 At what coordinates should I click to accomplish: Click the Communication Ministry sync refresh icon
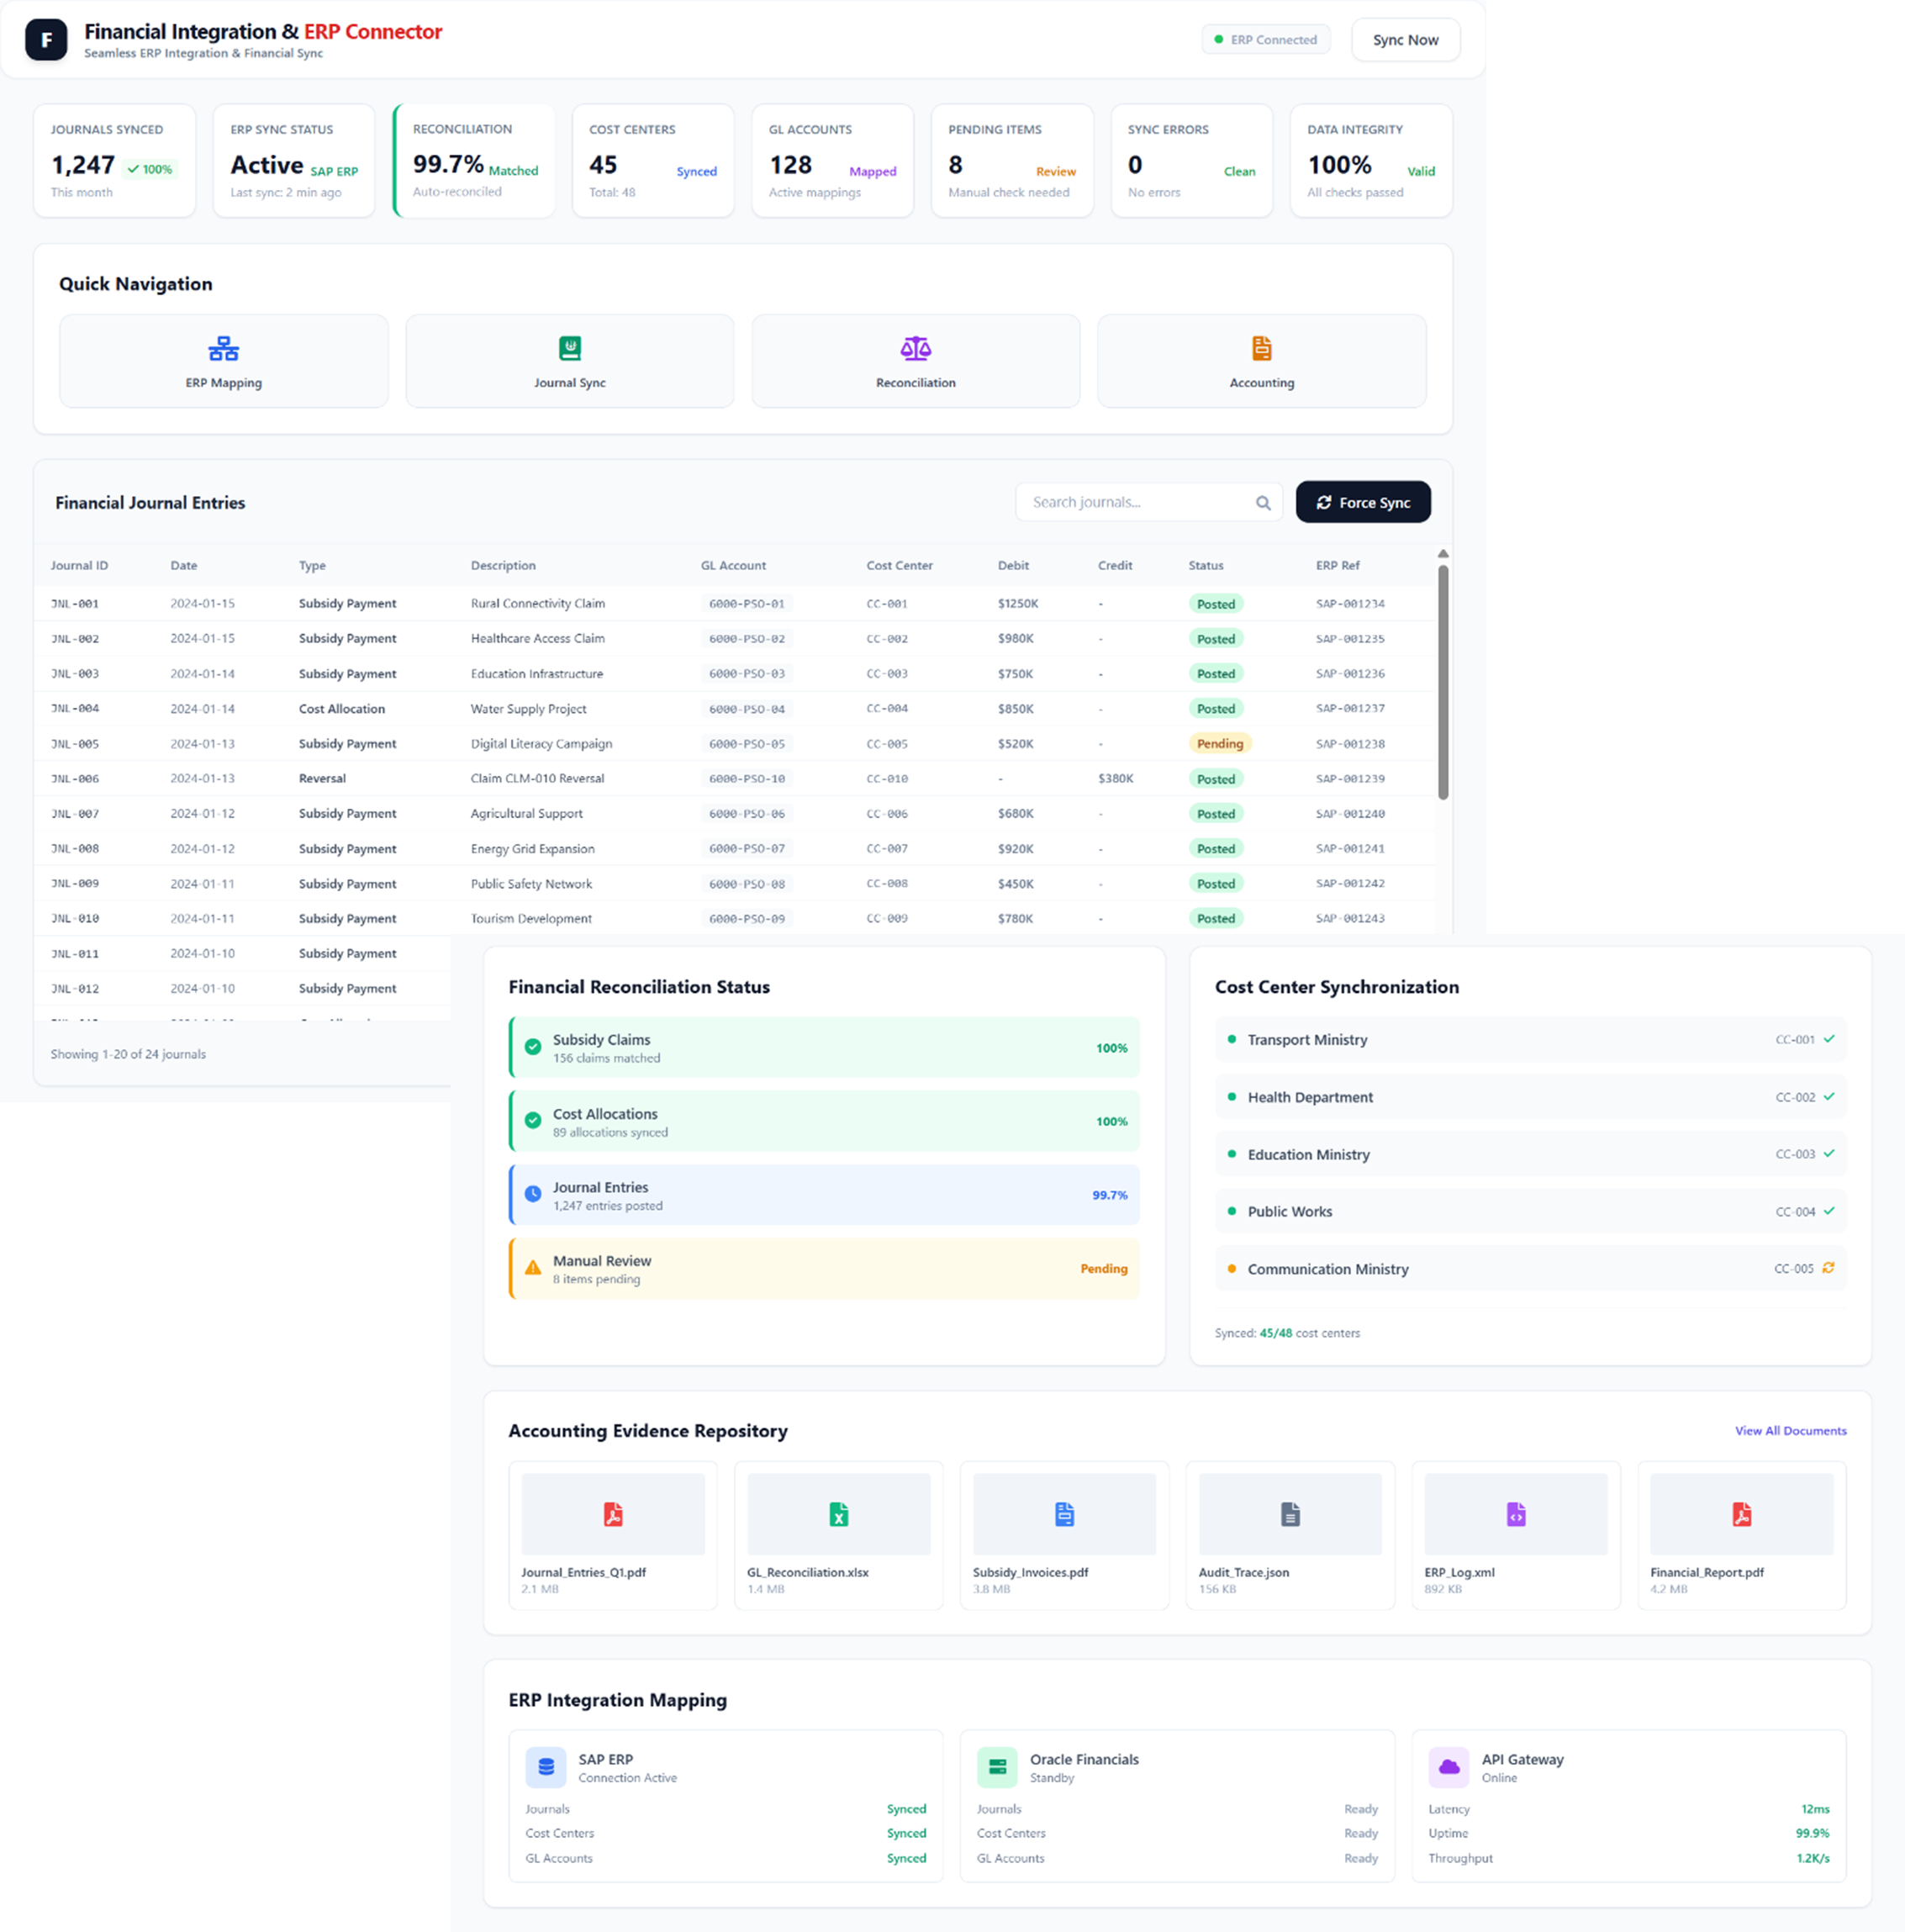pos(1828,1268)
